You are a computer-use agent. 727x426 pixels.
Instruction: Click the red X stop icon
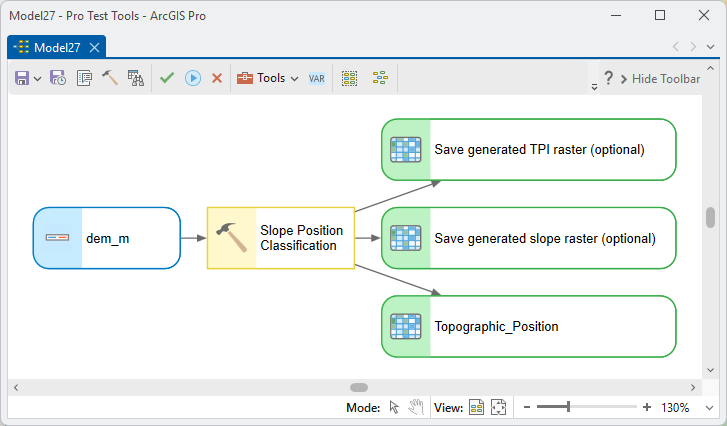(217, 78)
